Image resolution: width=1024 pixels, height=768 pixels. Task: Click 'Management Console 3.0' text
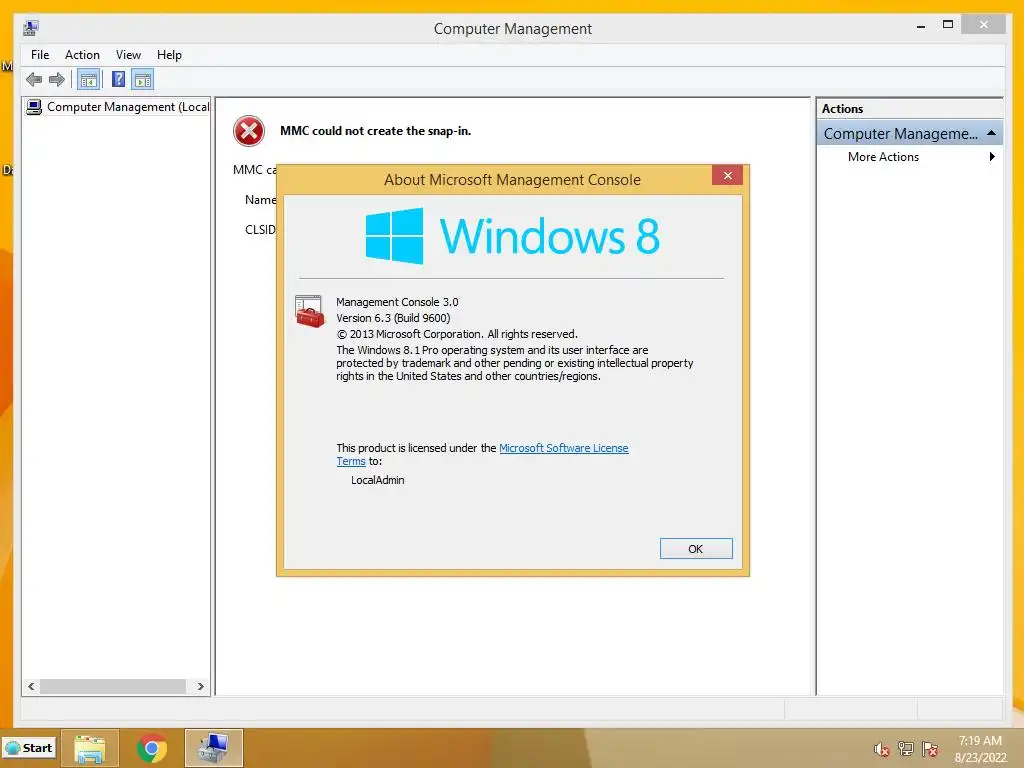pyautogui.click(x=397, y=302)
